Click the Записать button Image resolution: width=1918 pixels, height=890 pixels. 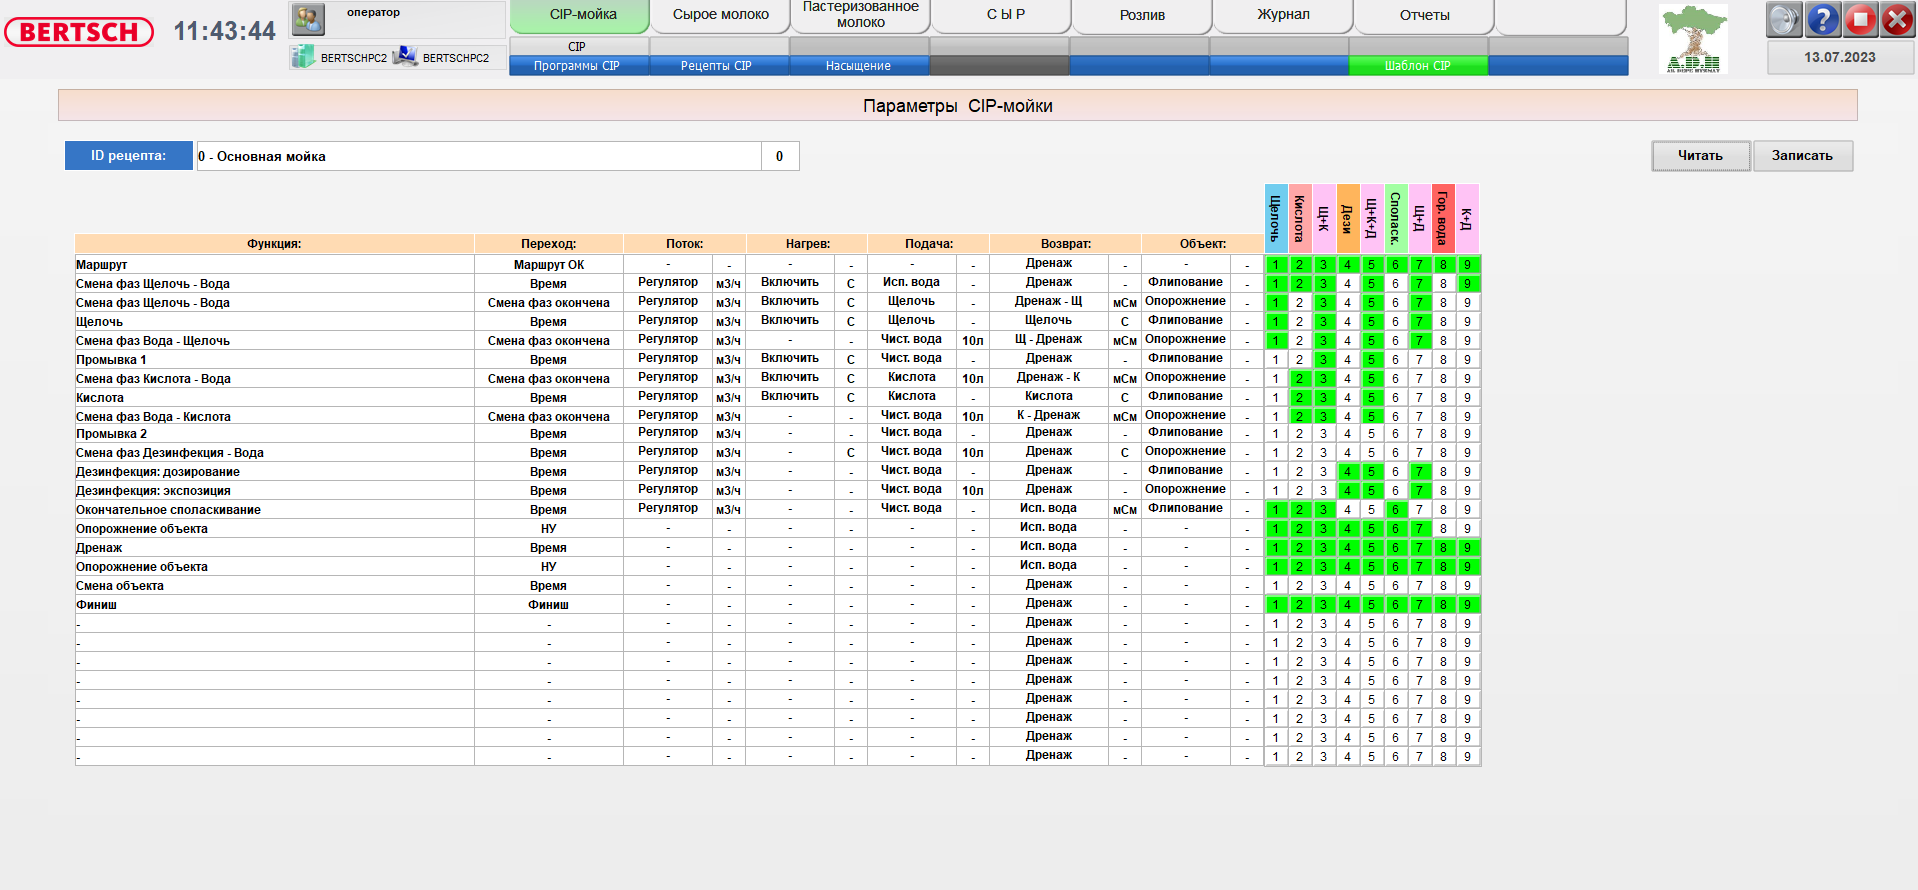(1802, 156)
